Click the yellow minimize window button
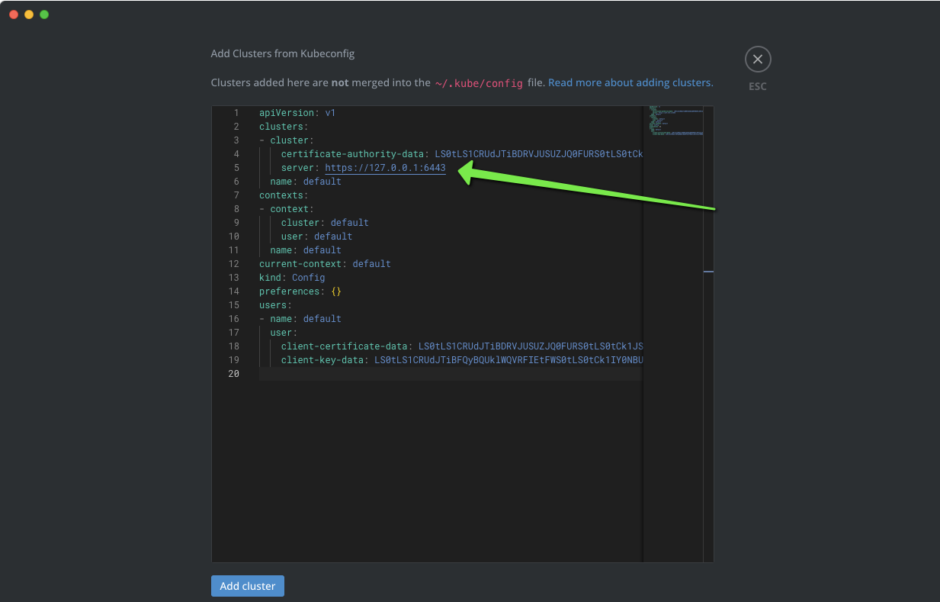Viewport: 940px width, 602px height. [29, 14]
